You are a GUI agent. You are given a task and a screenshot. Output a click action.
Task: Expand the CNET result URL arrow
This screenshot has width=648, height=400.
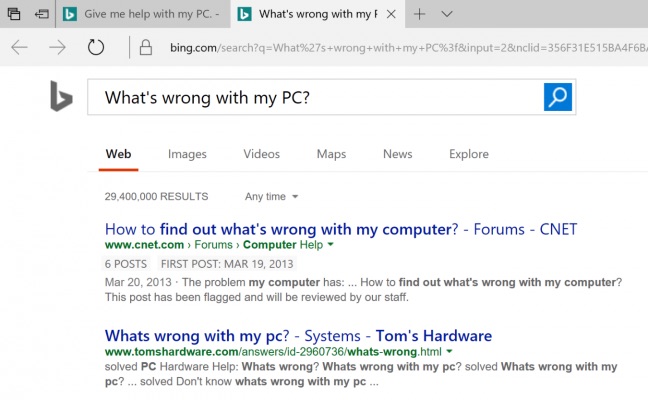pyautogui.click(x=331, y=244)
